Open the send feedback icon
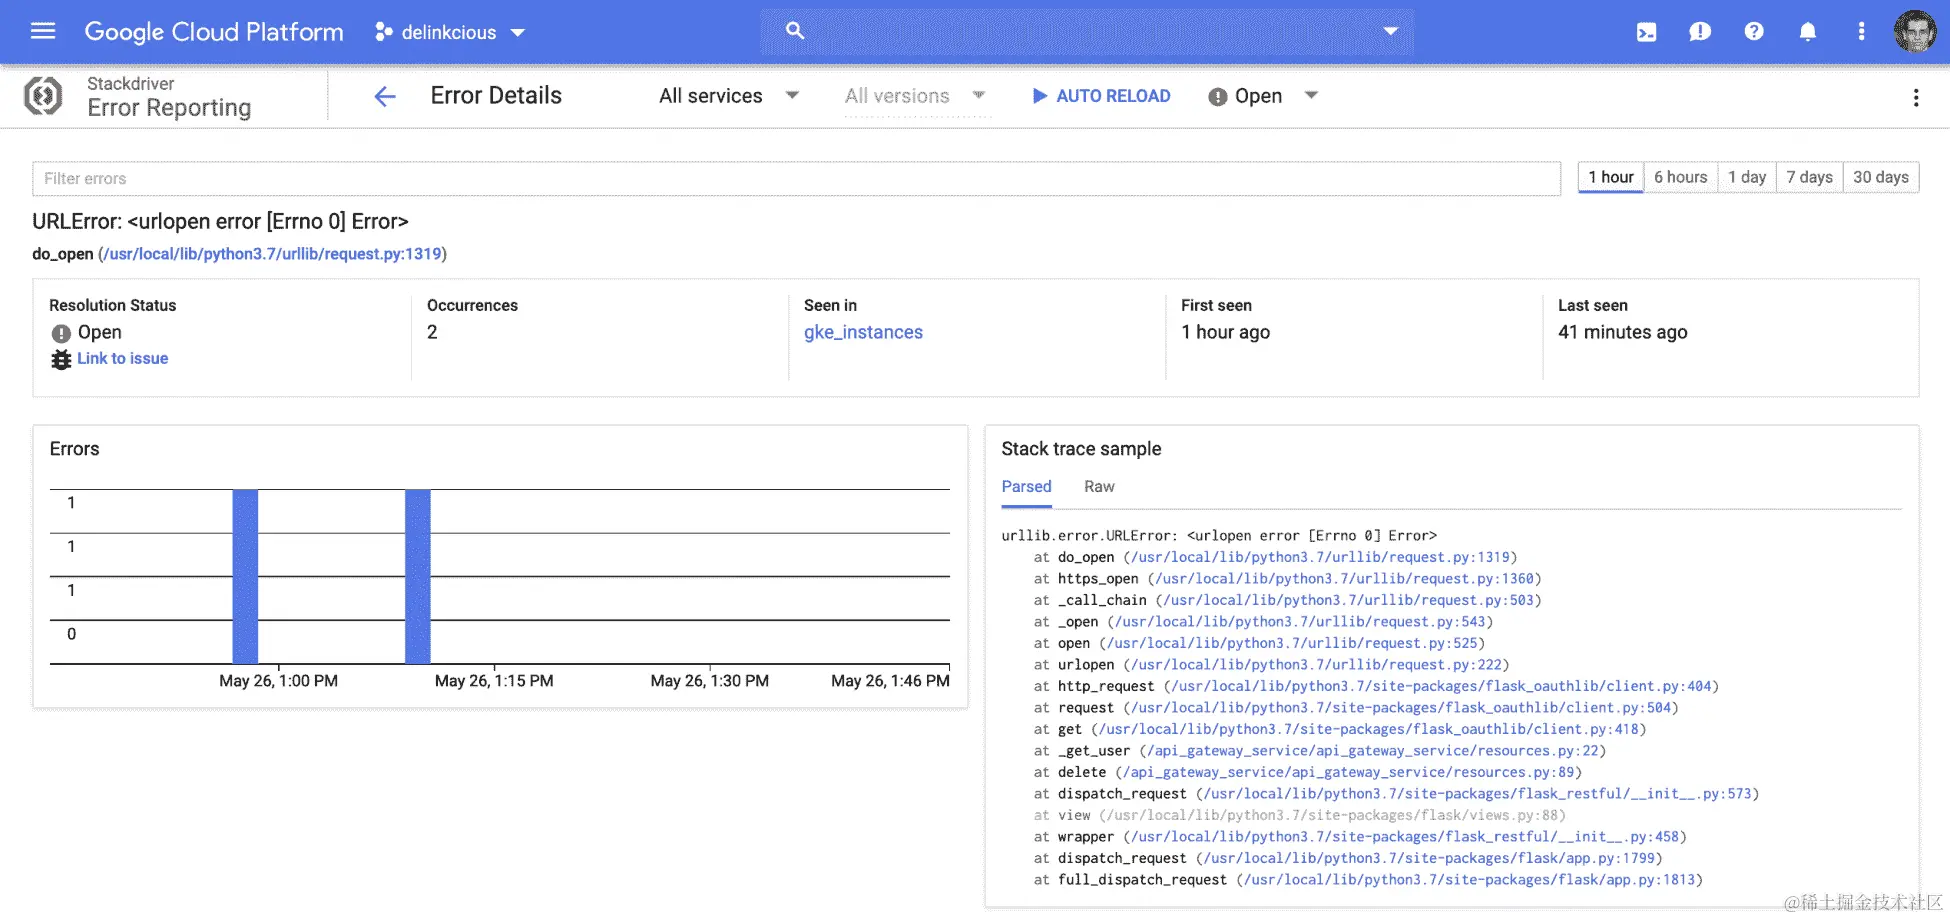The width and height of the screenshot is (1950, 919). coord(1700,32)
